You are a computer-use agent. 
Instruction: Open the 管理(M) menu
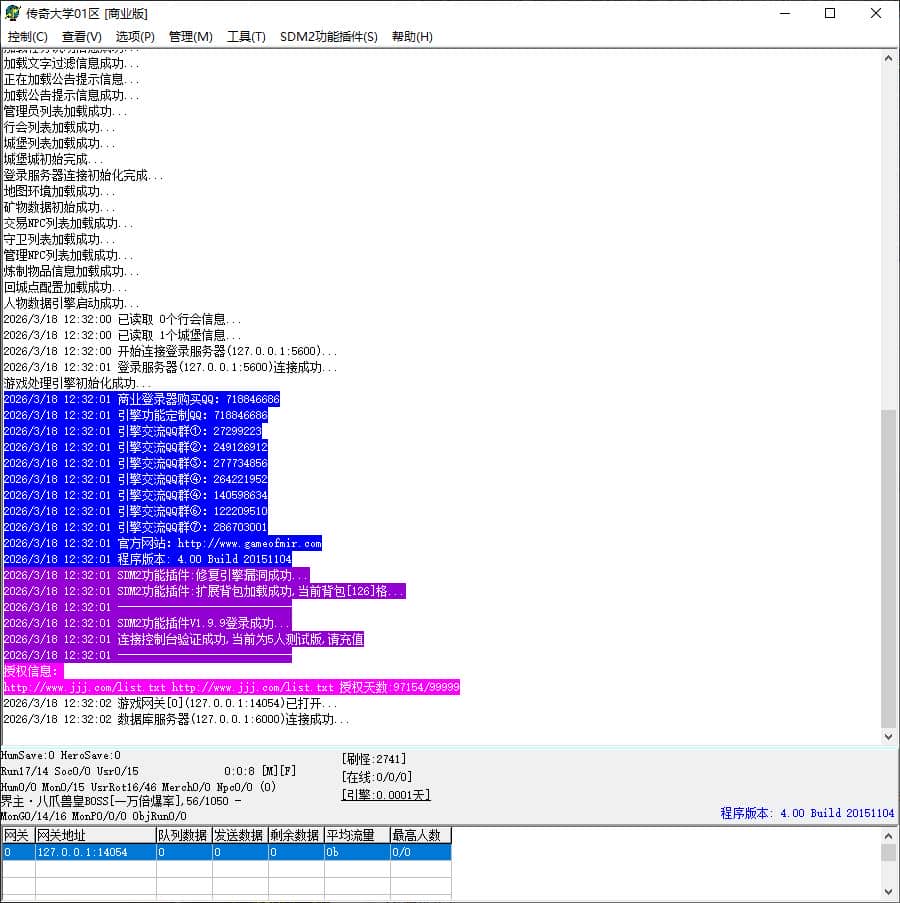coord(191,37)
